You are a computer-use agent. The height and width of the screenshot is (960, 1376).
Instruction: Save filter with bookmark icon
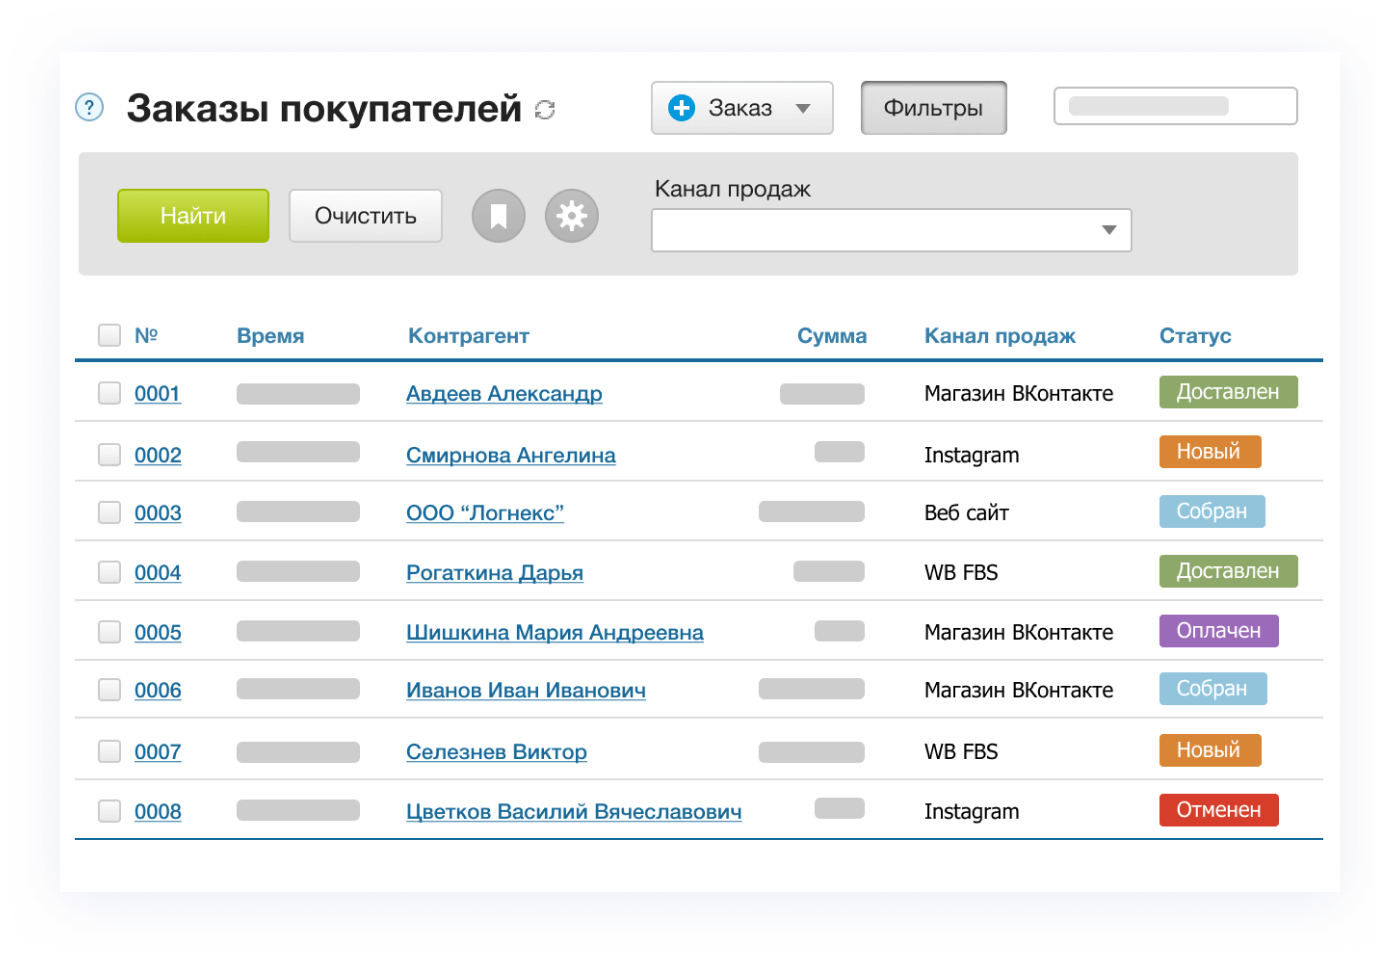coord(498,216)
